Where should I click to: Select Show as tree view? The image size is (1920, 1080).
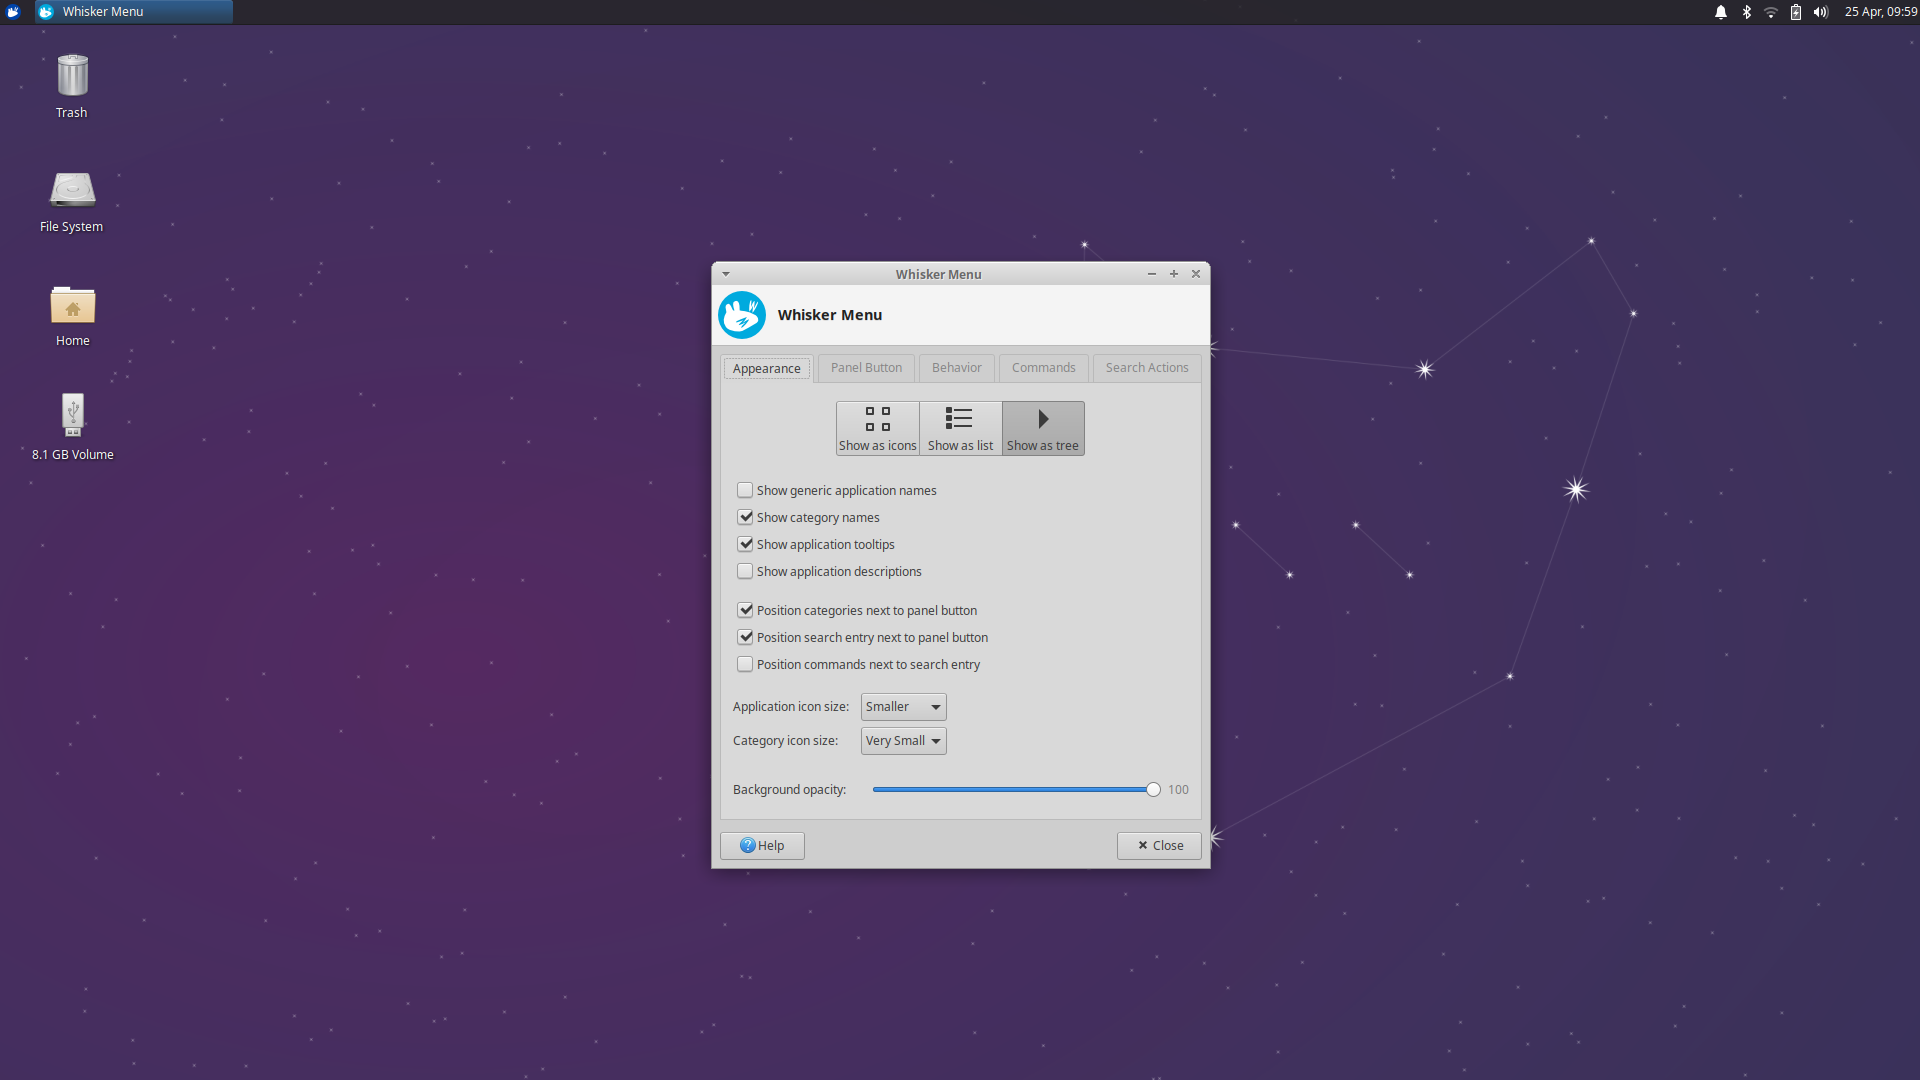[1043, 429]
